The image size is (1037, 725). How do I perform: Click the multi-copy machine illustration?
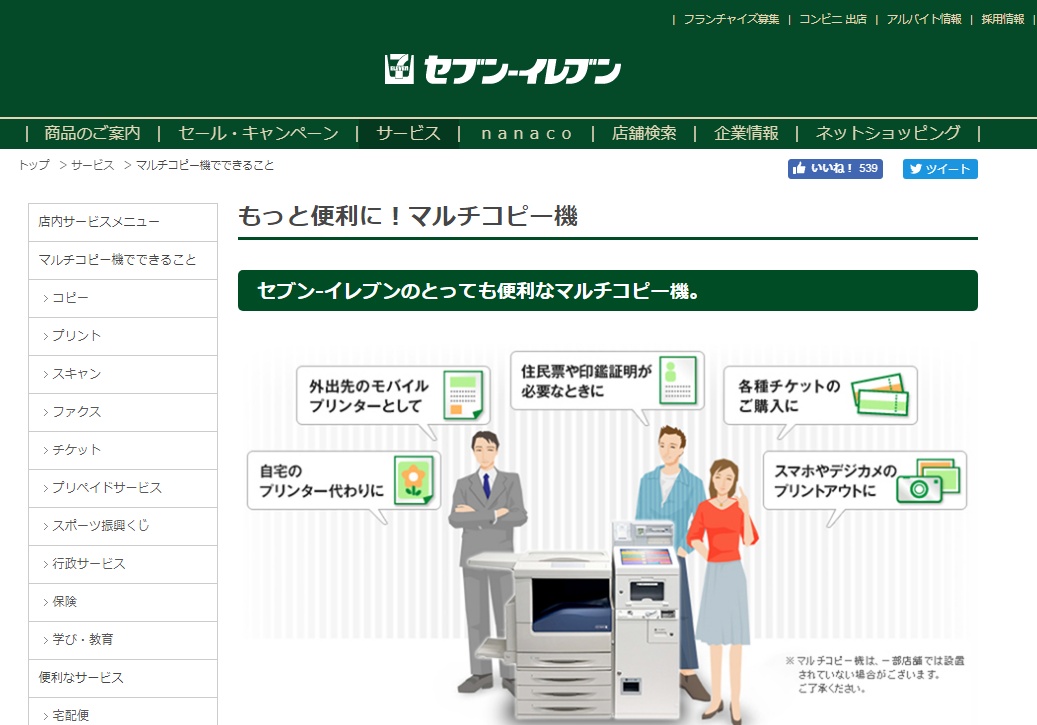[574, 622]
